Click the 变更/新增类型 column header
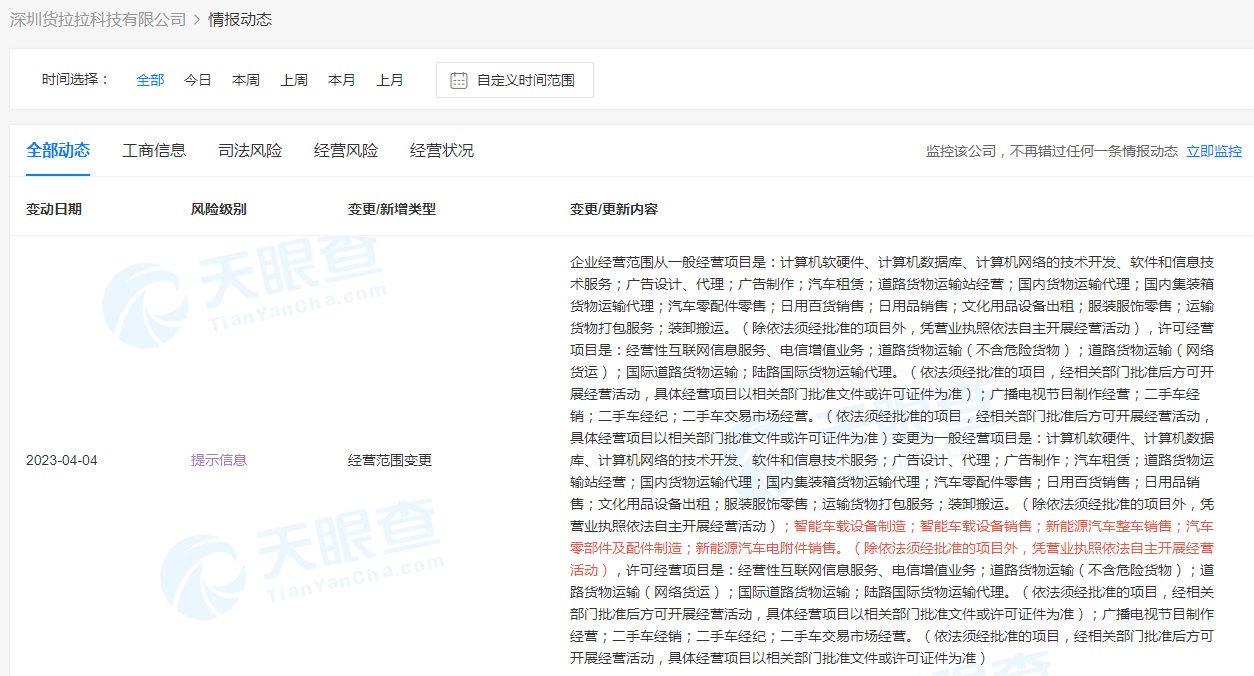 point(392,209)
